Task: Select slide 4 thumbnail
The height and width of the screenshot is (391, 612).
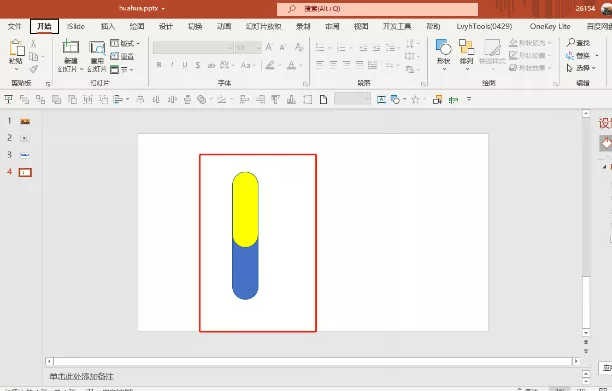Action: [25, 172]
